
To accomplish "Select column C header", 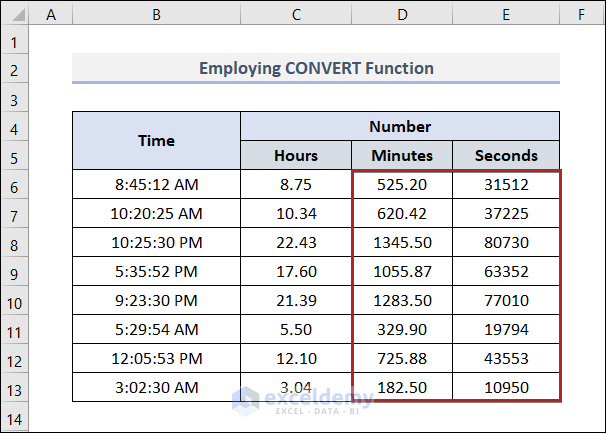I will [296, 14].
